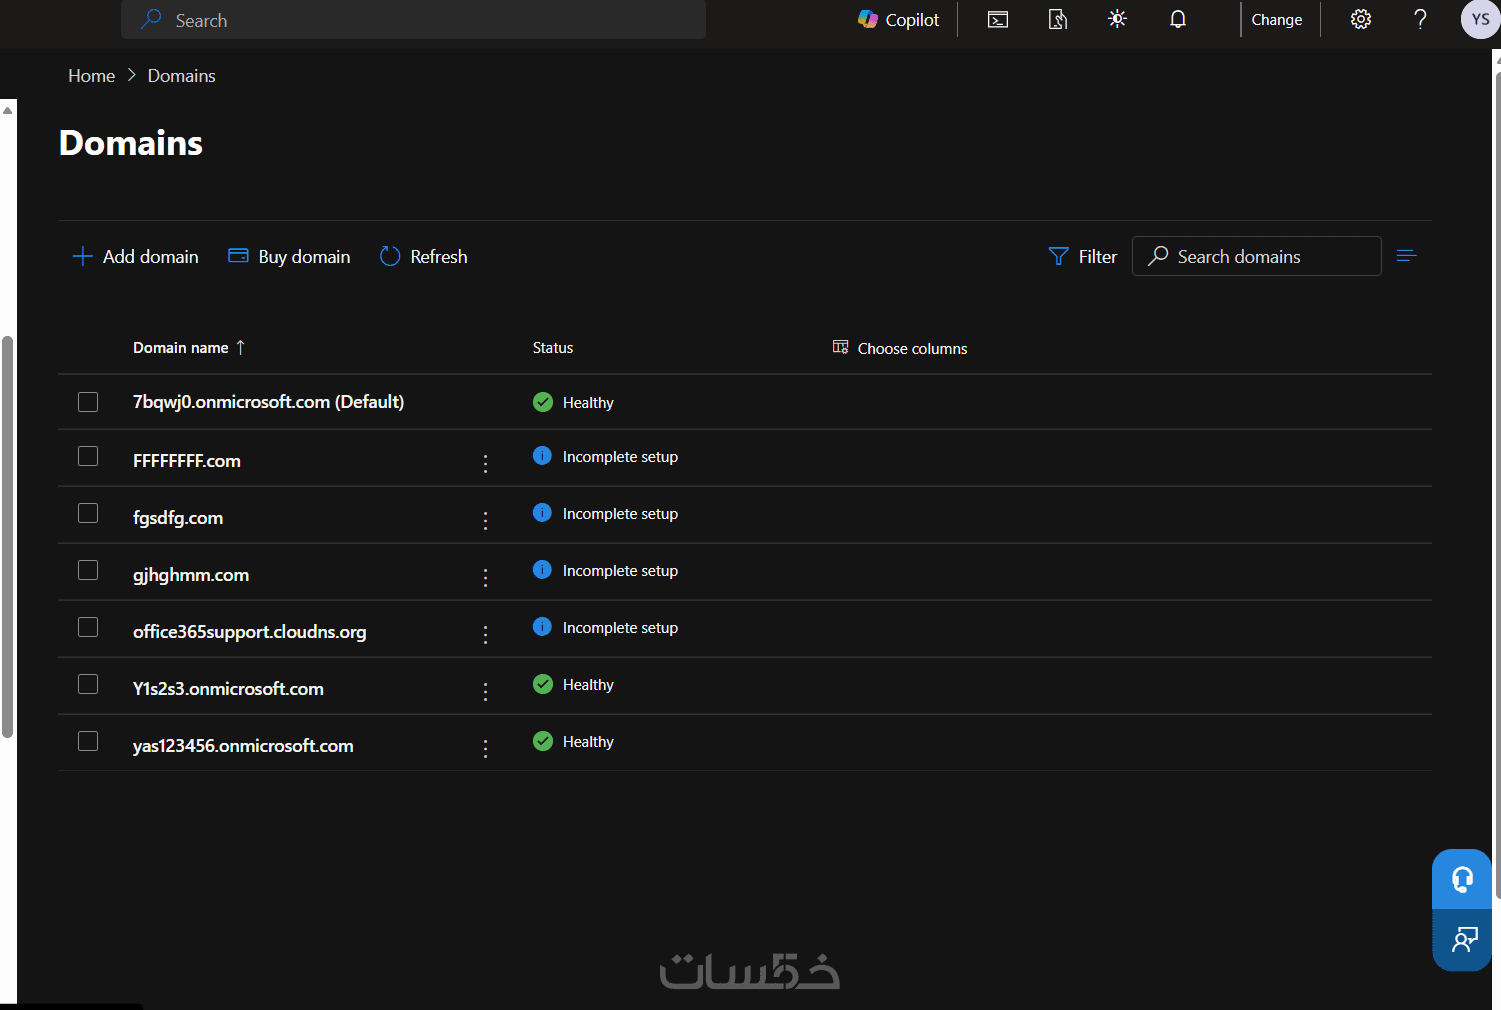Check the gjhghmm.com row box
The image size is (1501, 1010).
pyautogui.click(x=88, y=570)
